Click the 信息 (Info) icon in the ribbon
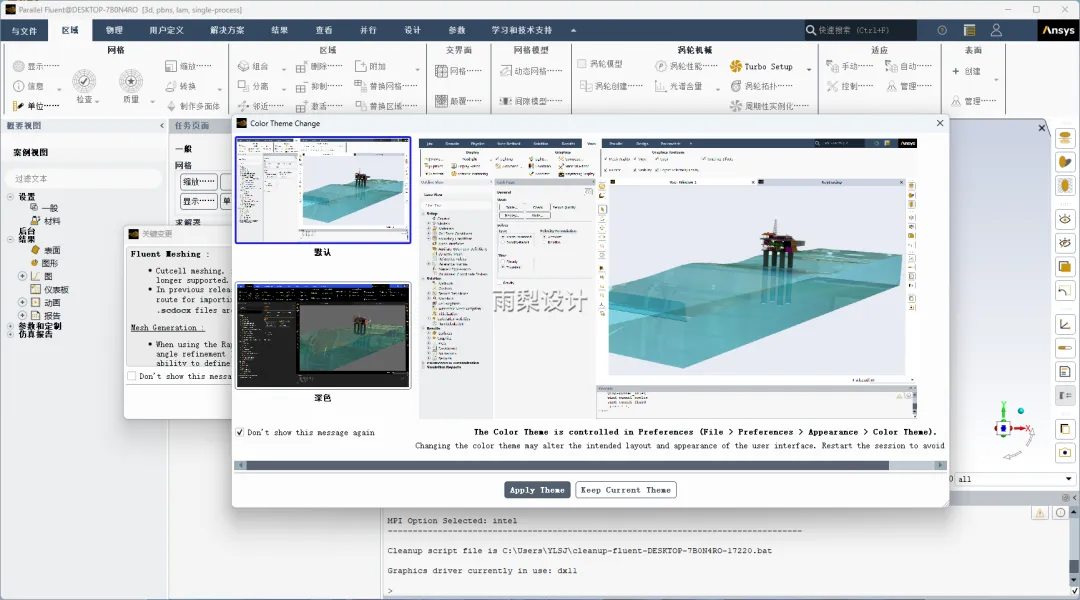This screenshot has width=1080, height=600. 19,86
